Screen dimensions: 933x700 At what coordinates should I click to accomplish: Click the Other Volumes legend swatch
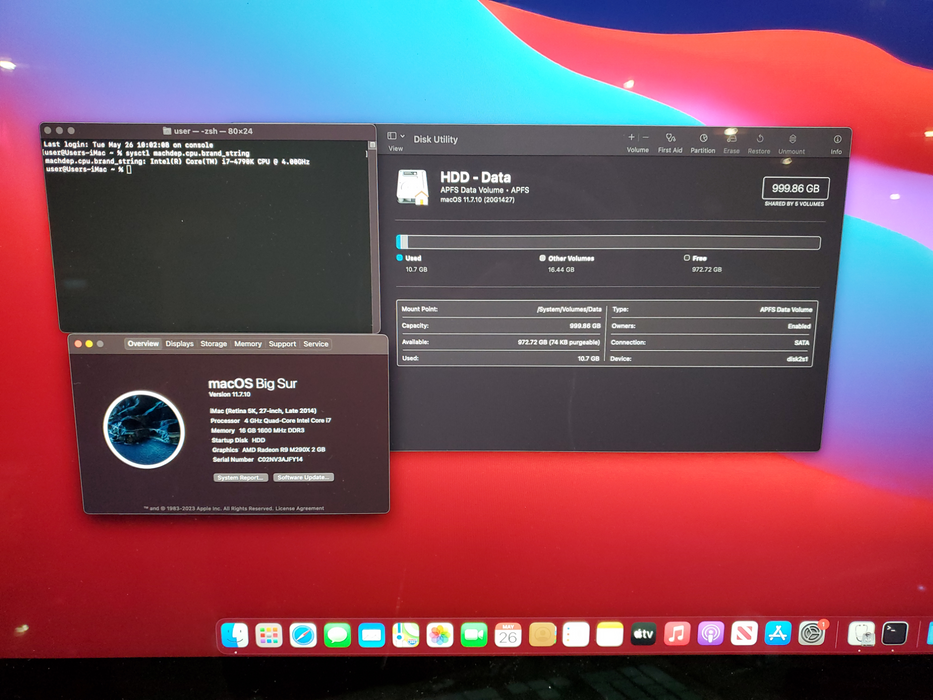click(x=542, y=258)
